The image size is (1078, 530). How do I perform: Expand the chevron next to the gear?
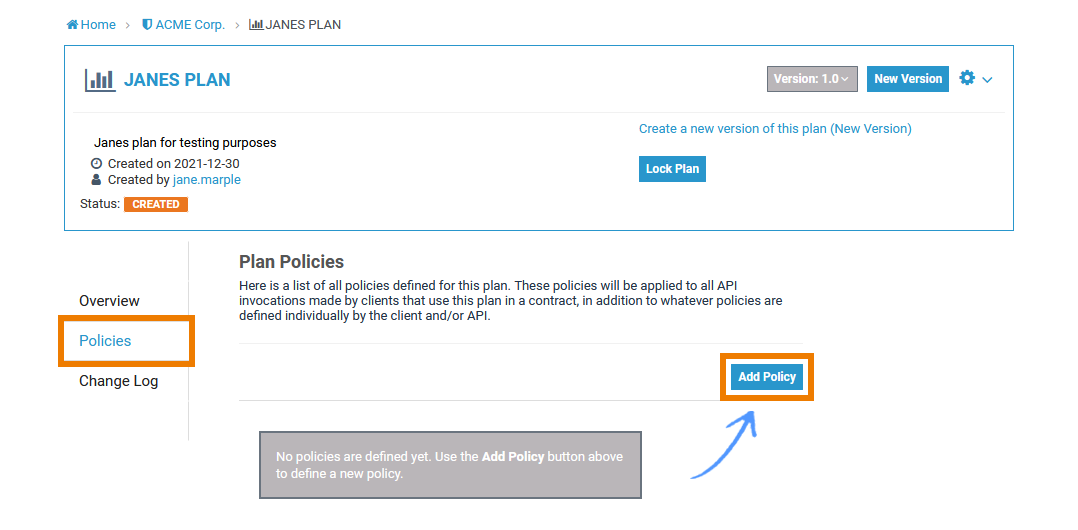pyautogui.click(x=987, y=80)
